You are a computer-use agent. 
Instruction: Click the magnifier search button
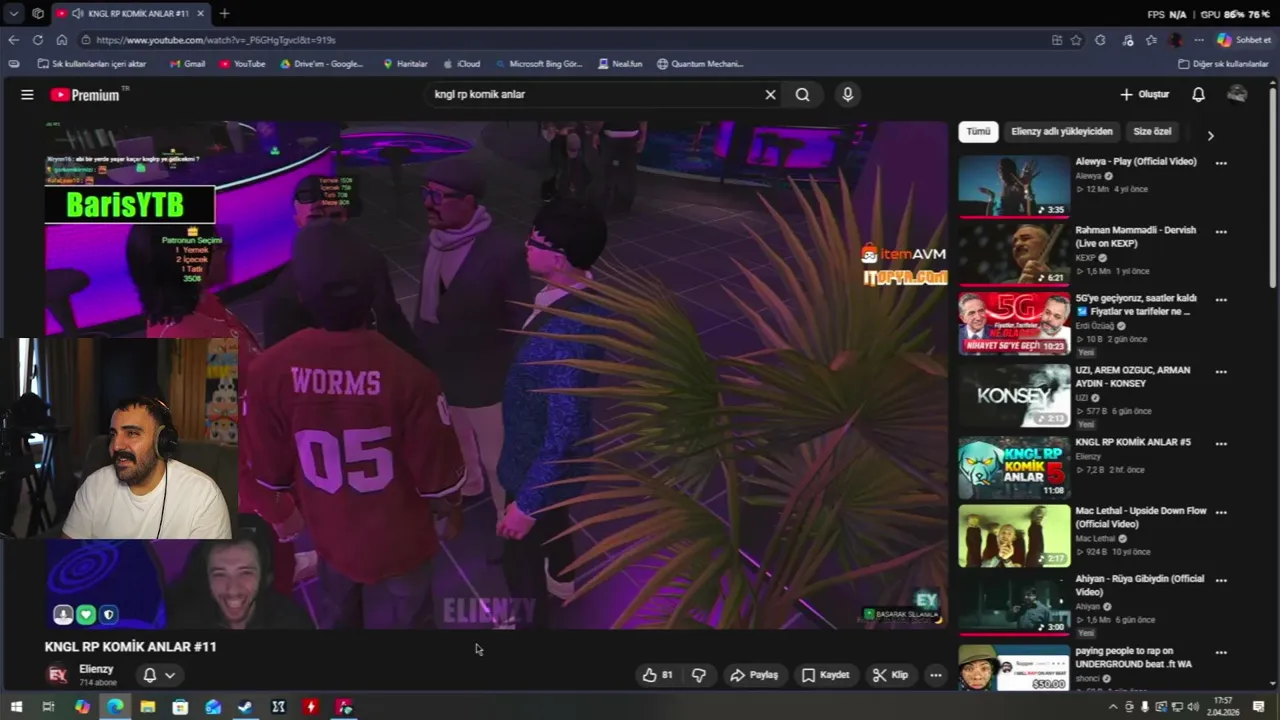pyautogui.click(x=802, y=95)
